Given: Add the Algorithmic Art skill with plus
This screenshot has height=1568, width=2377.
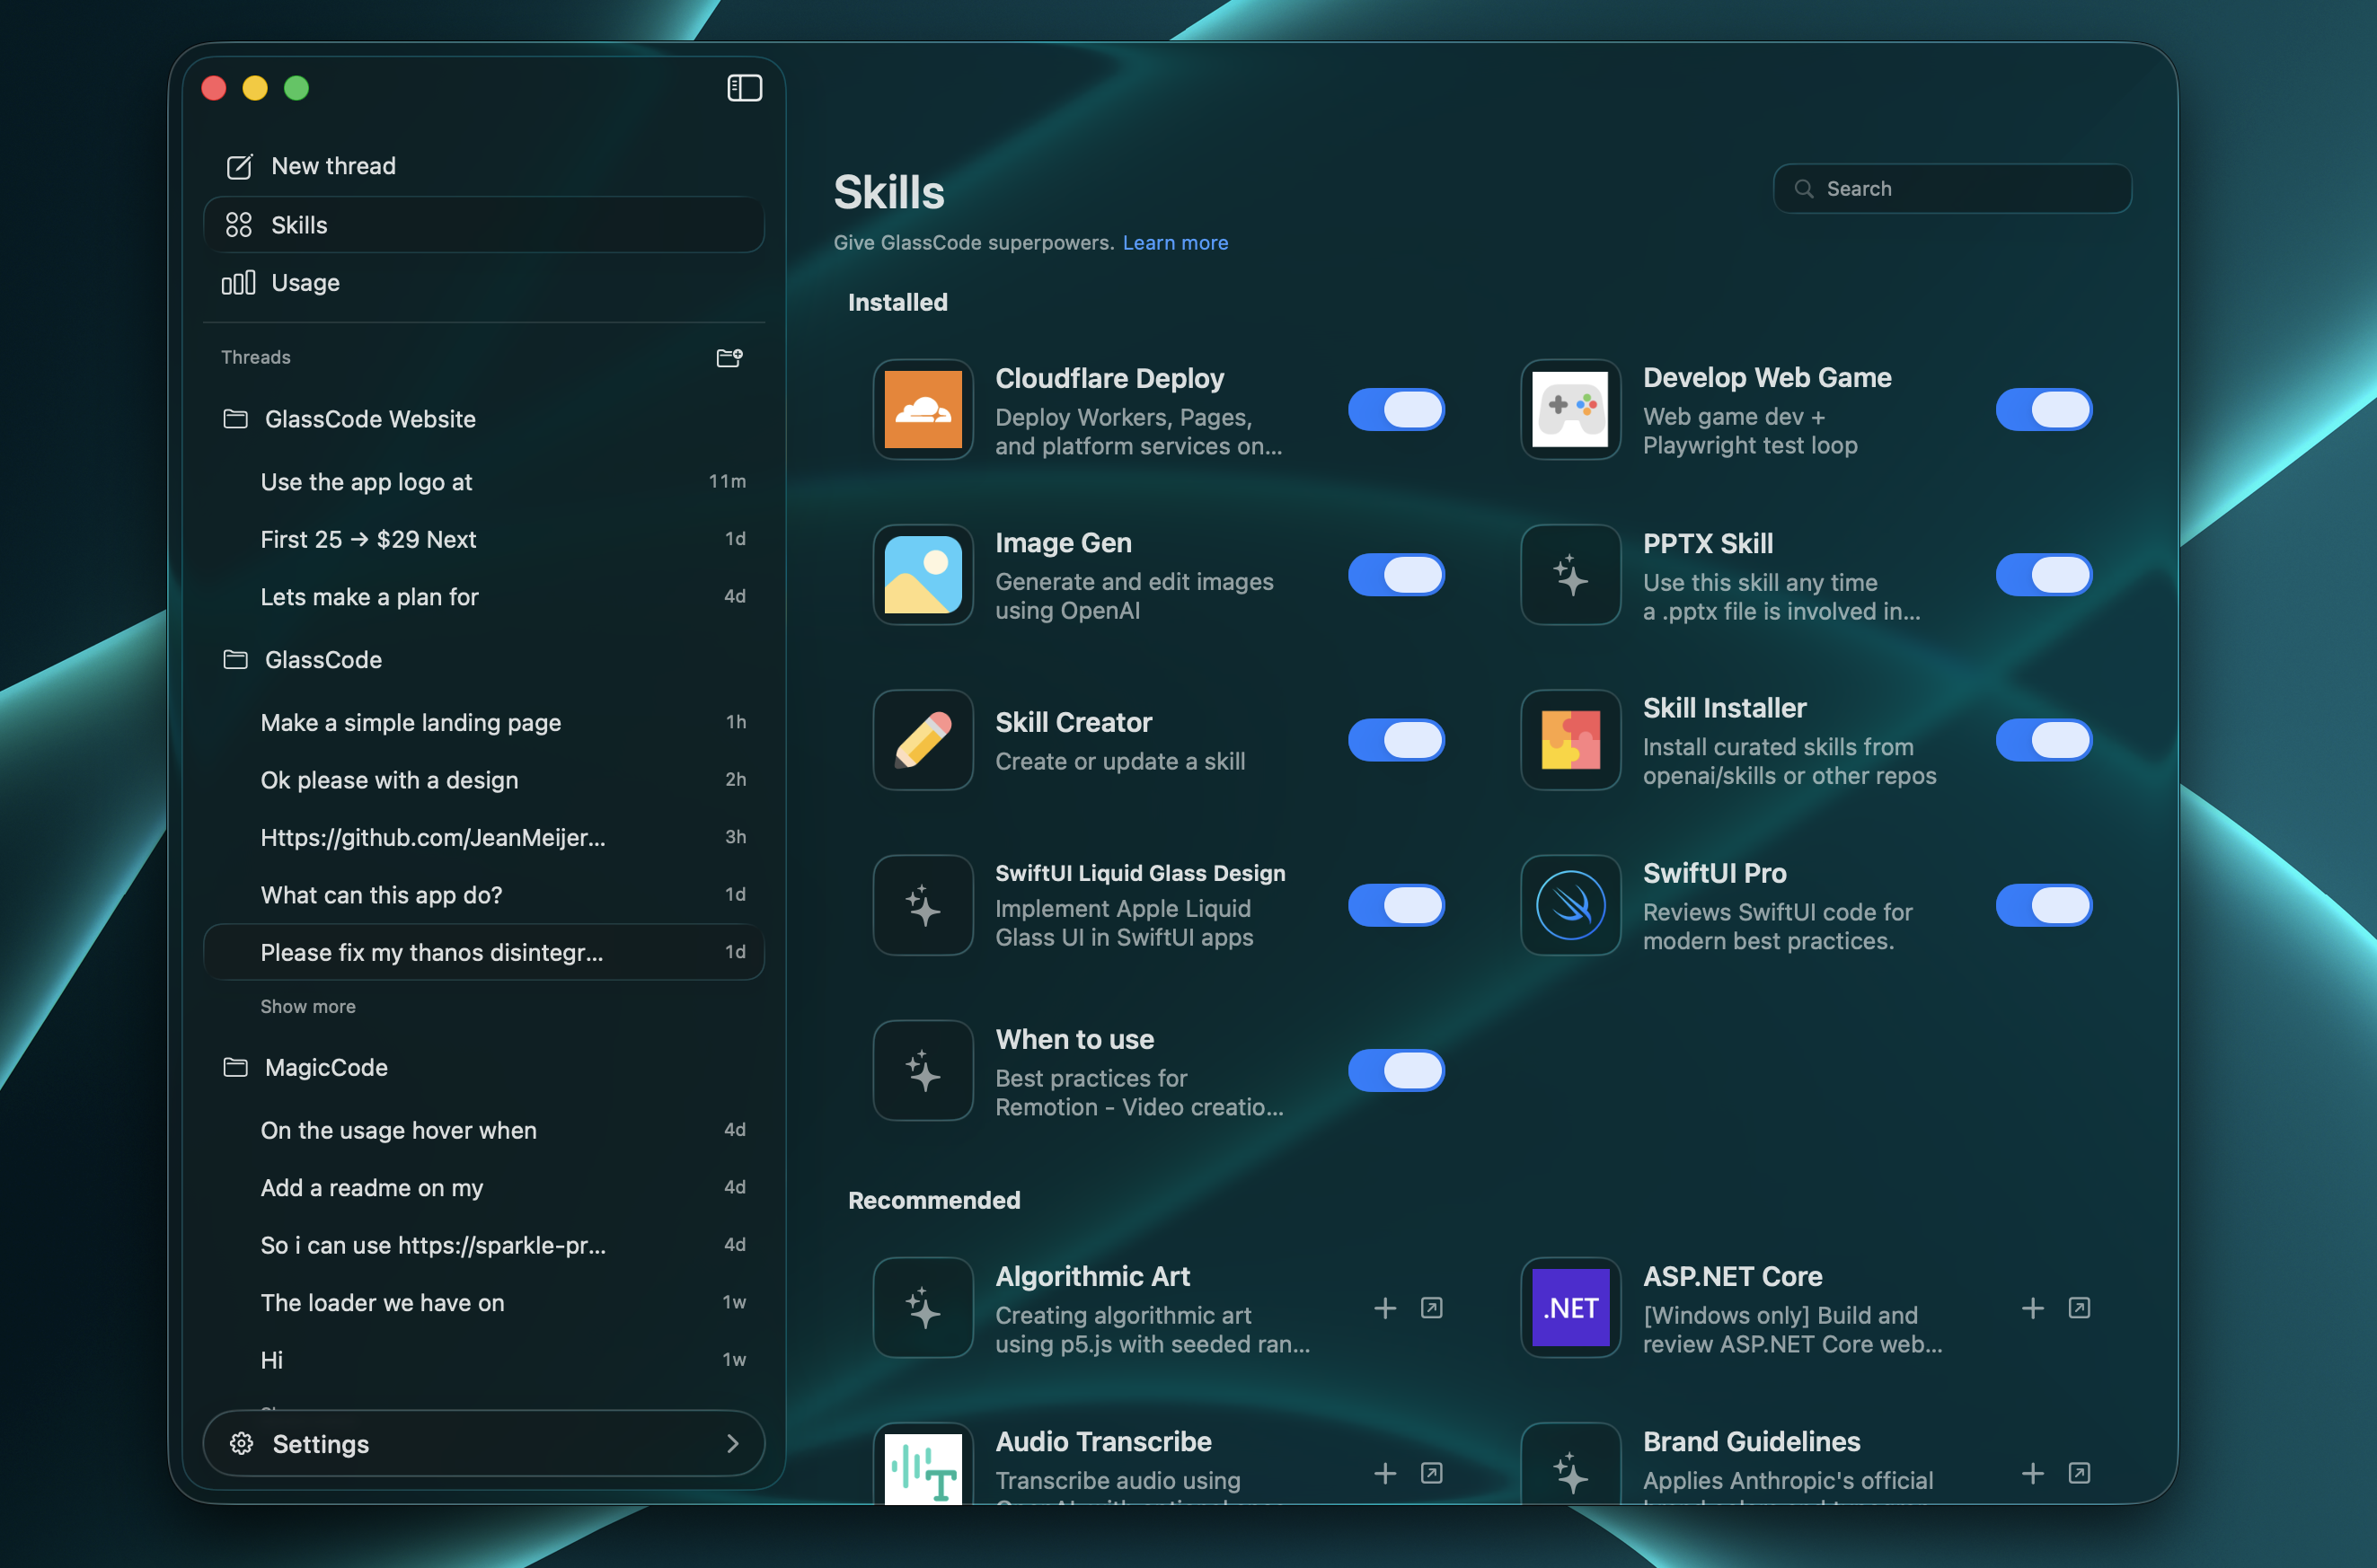Looking at the screenshot, I should pyautogui.click(x=1385, y=1308).
